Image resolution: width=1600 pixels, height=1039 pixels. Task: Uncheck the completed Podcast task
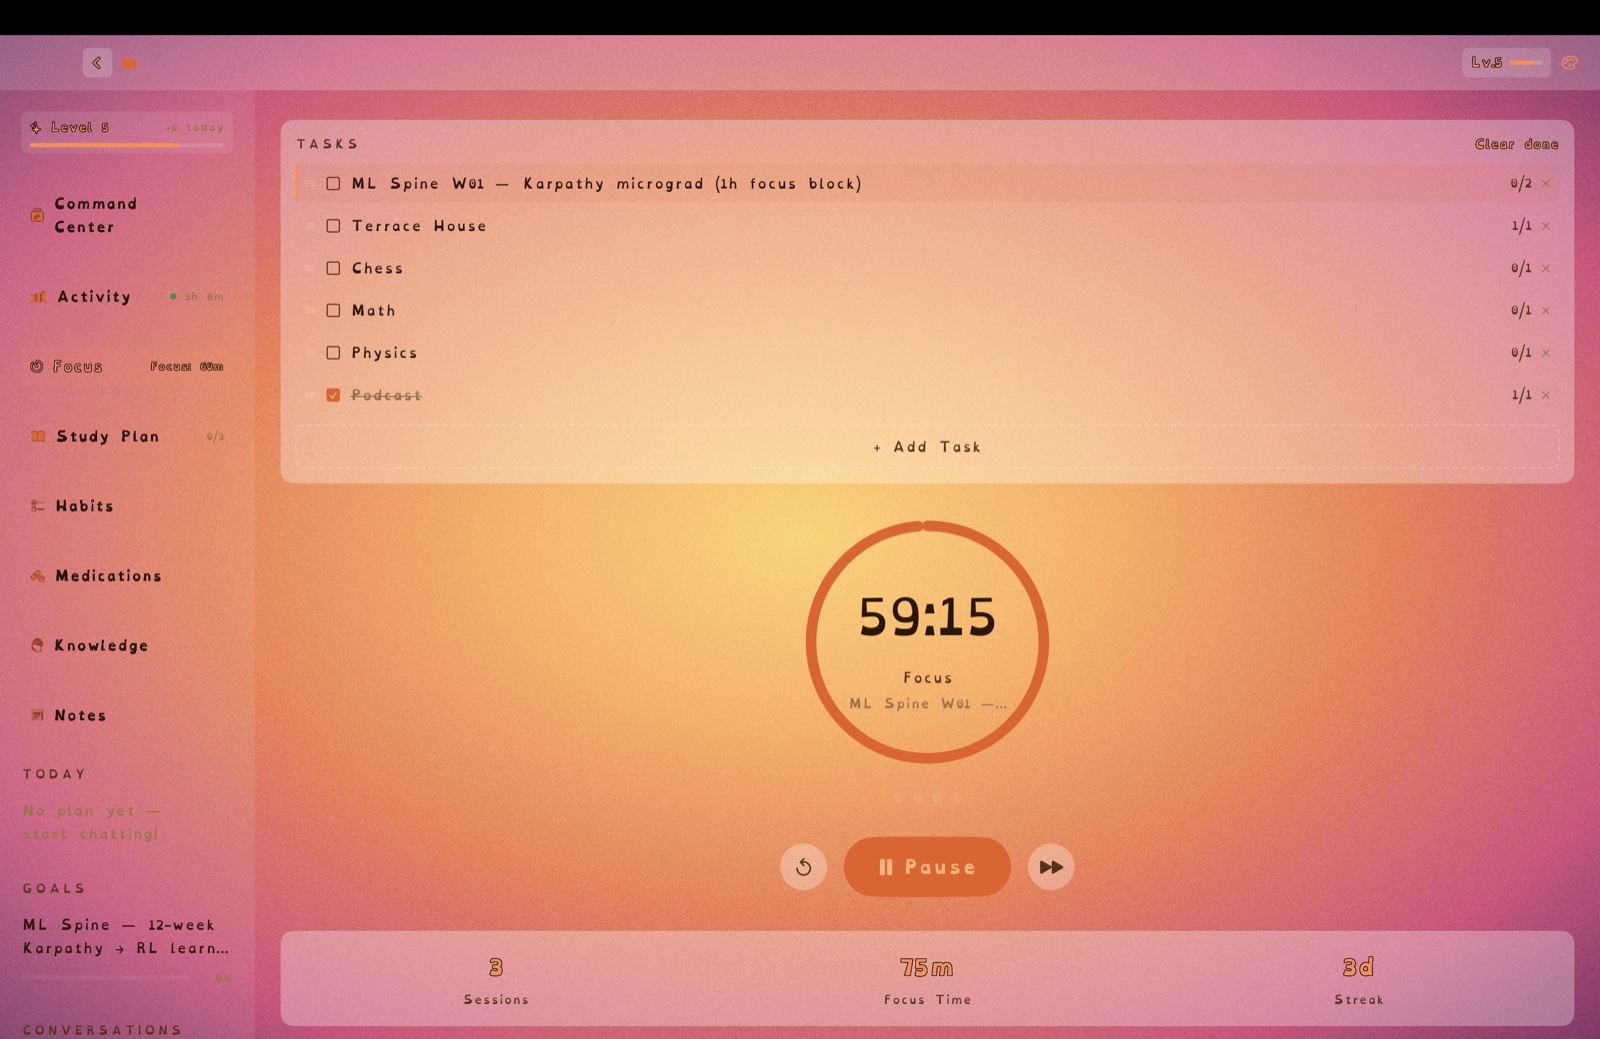[x=333, y=395]
